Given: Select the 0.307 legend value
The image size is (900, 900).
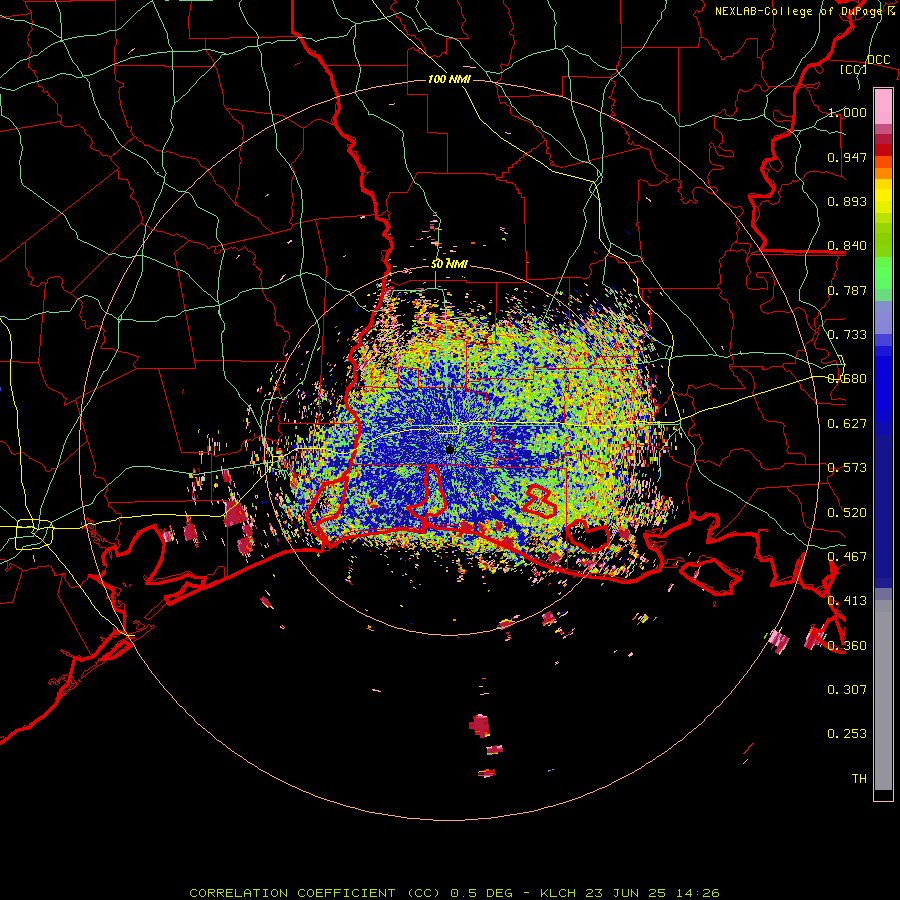Looking at the screenshot, I should click(847, 690).
